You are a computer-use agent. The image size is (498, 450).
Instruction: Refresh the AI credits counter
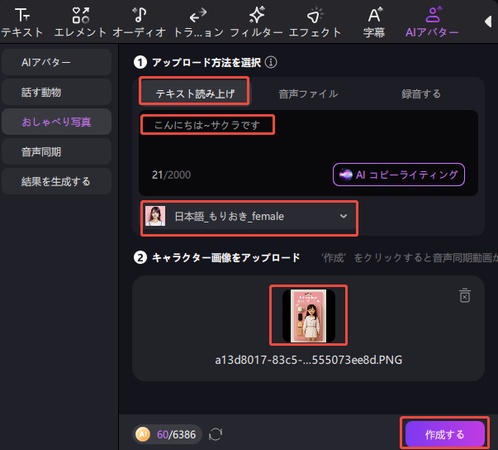216,434
